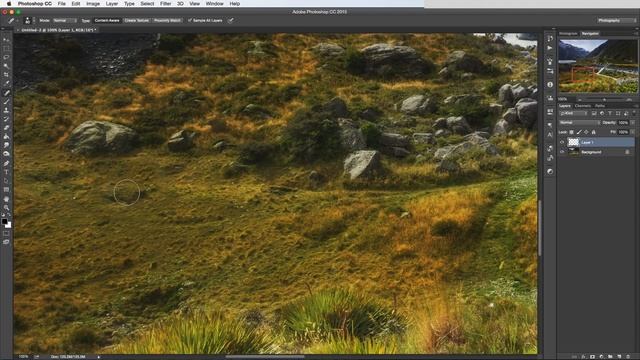Screen dimensions: 640x360
Task: Toggle pressure-for-size button in options bar
Action: (231, 20)
